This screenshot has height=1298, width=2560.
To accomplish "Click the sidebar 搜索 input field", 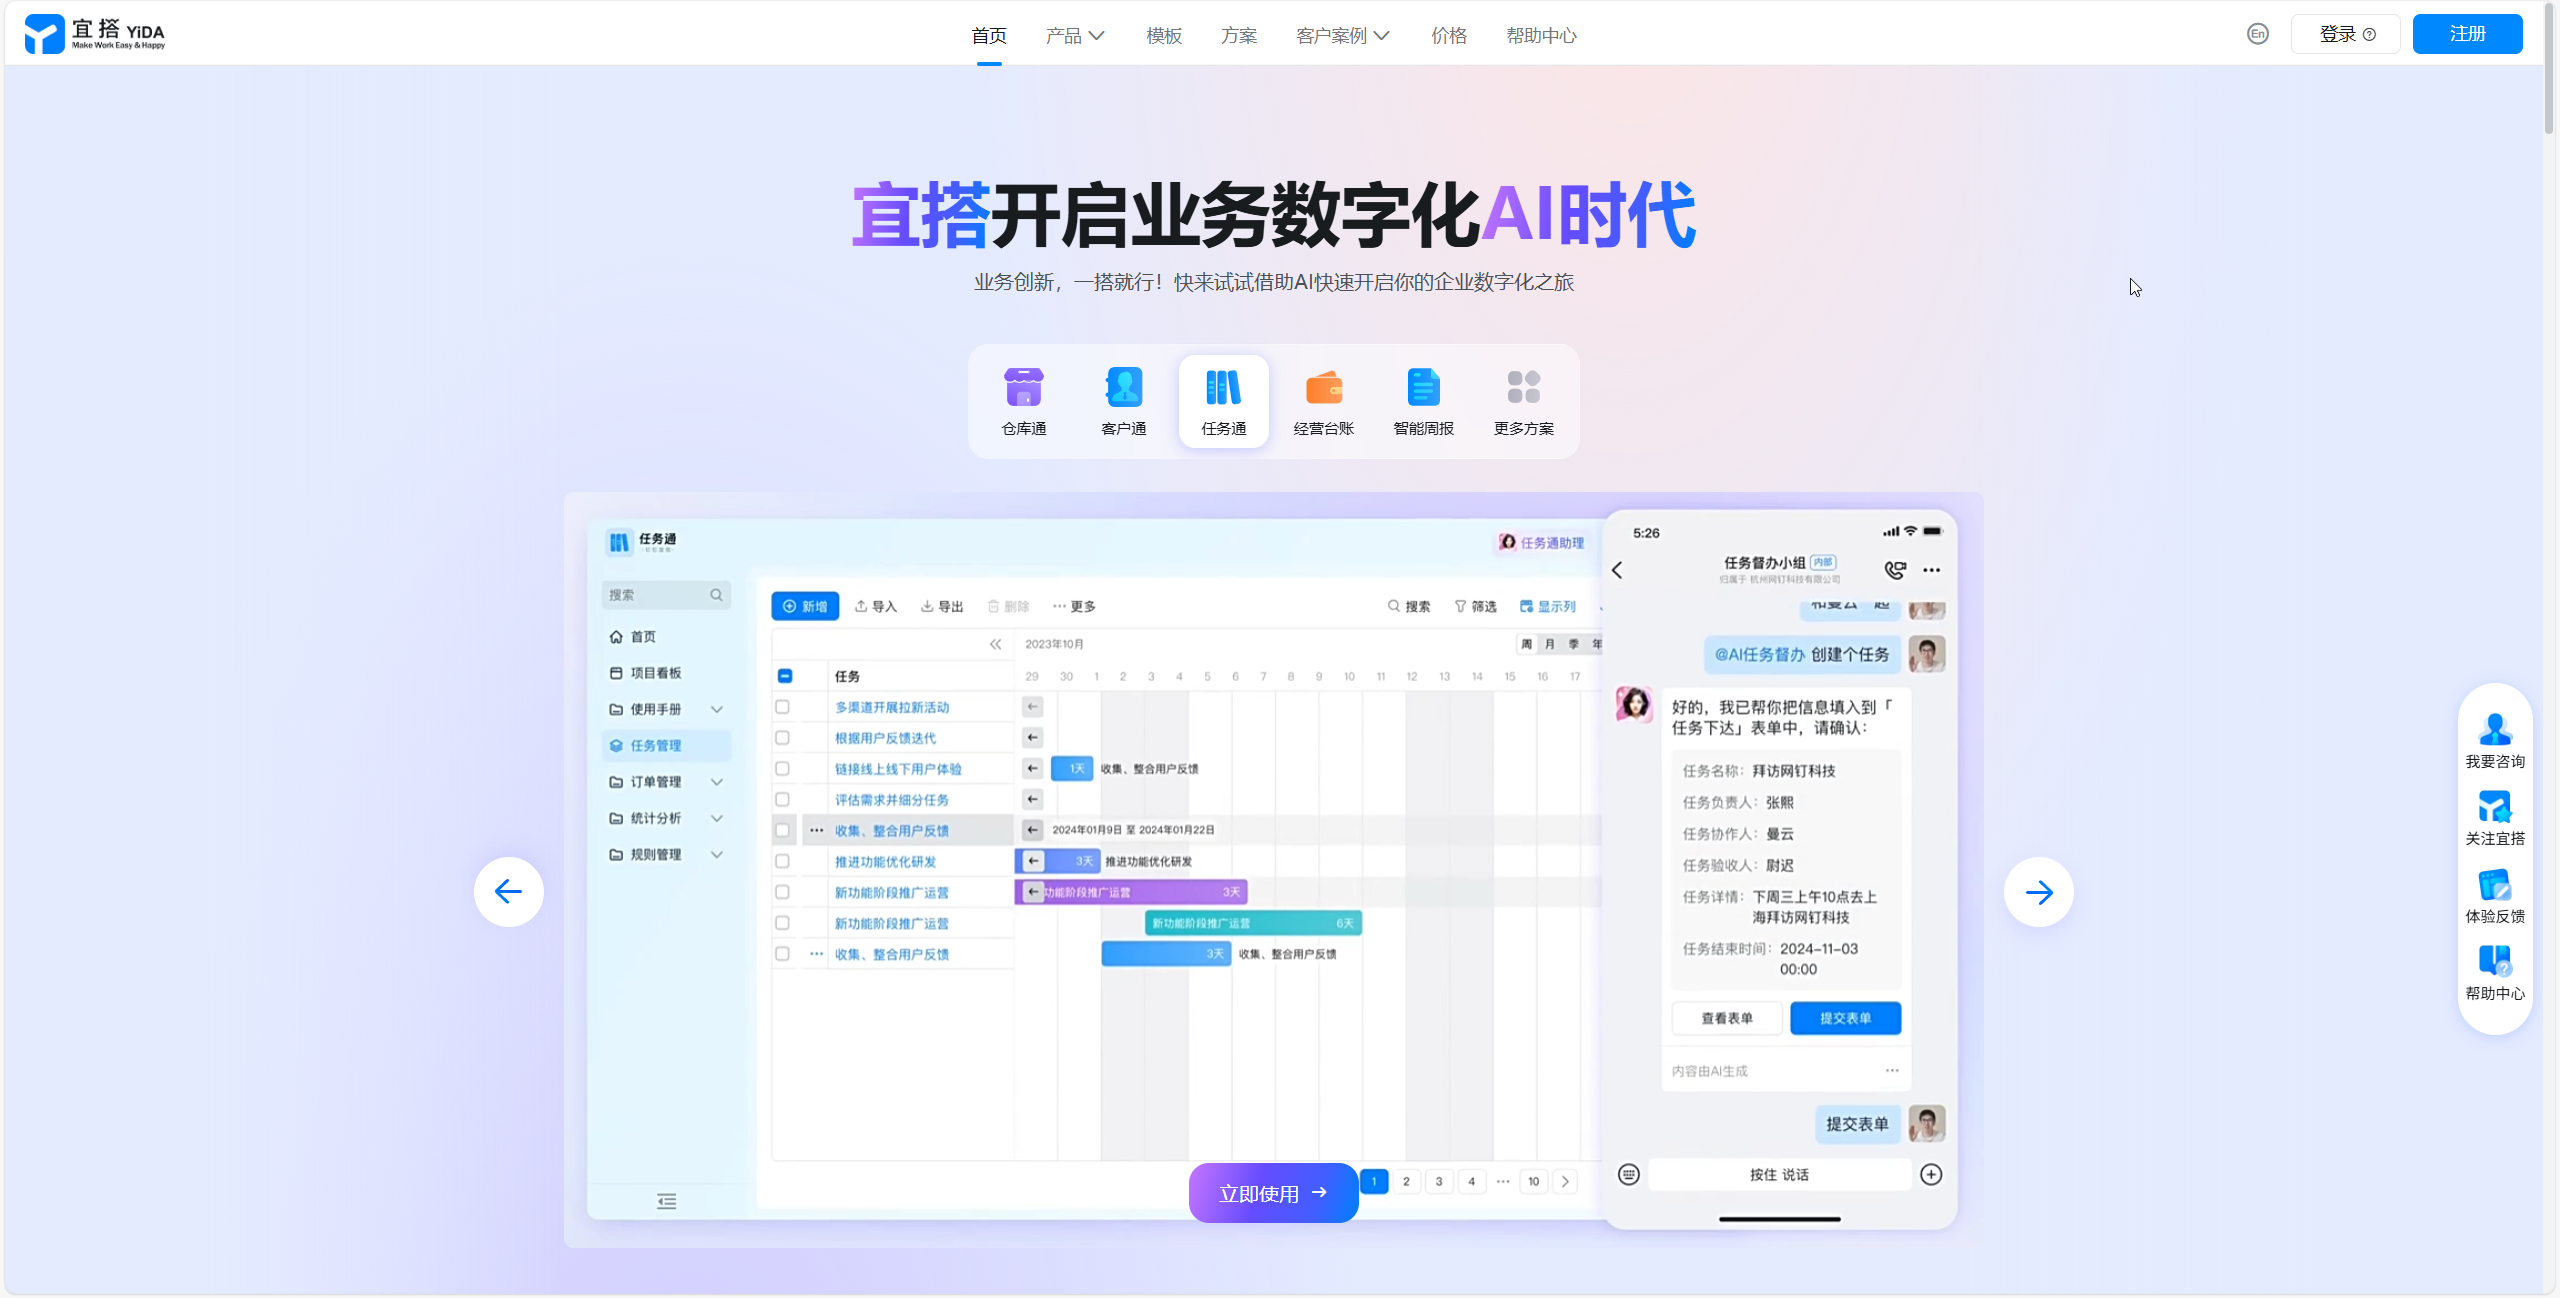I will pos(666,595).
